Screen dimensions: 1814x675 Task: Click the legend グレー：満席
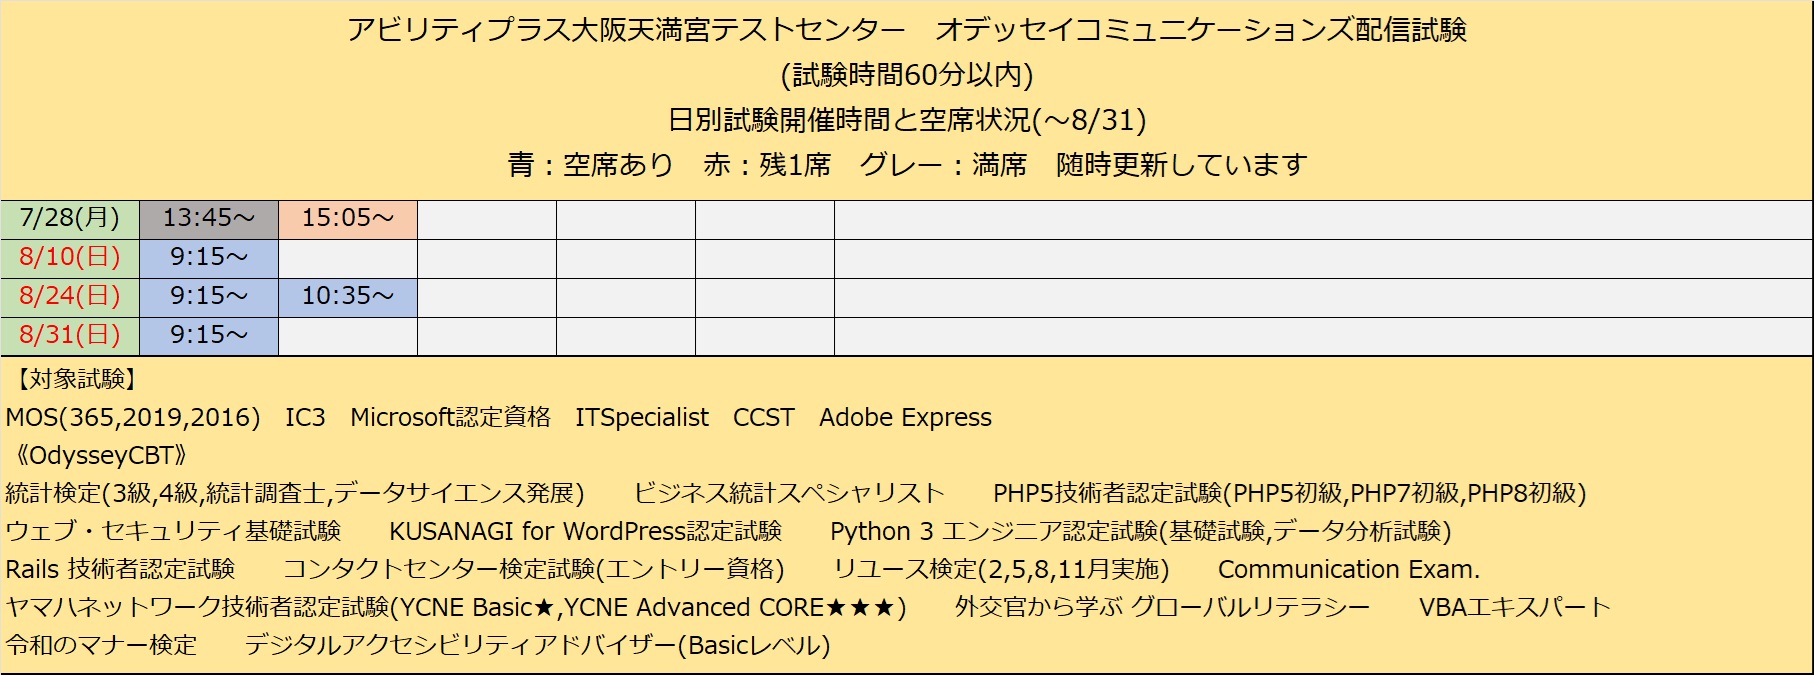pyautogui.click(x=943, y=165)
